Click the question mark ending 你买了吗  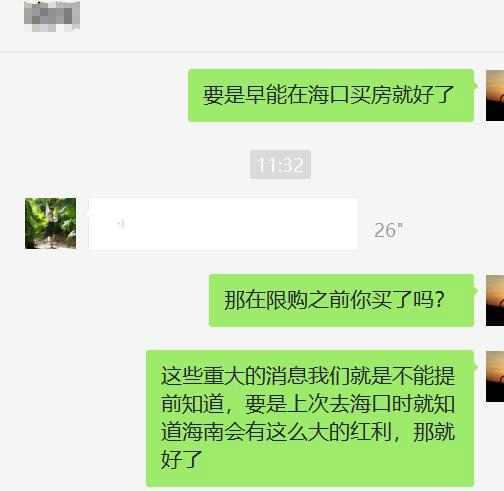point(440,300)
